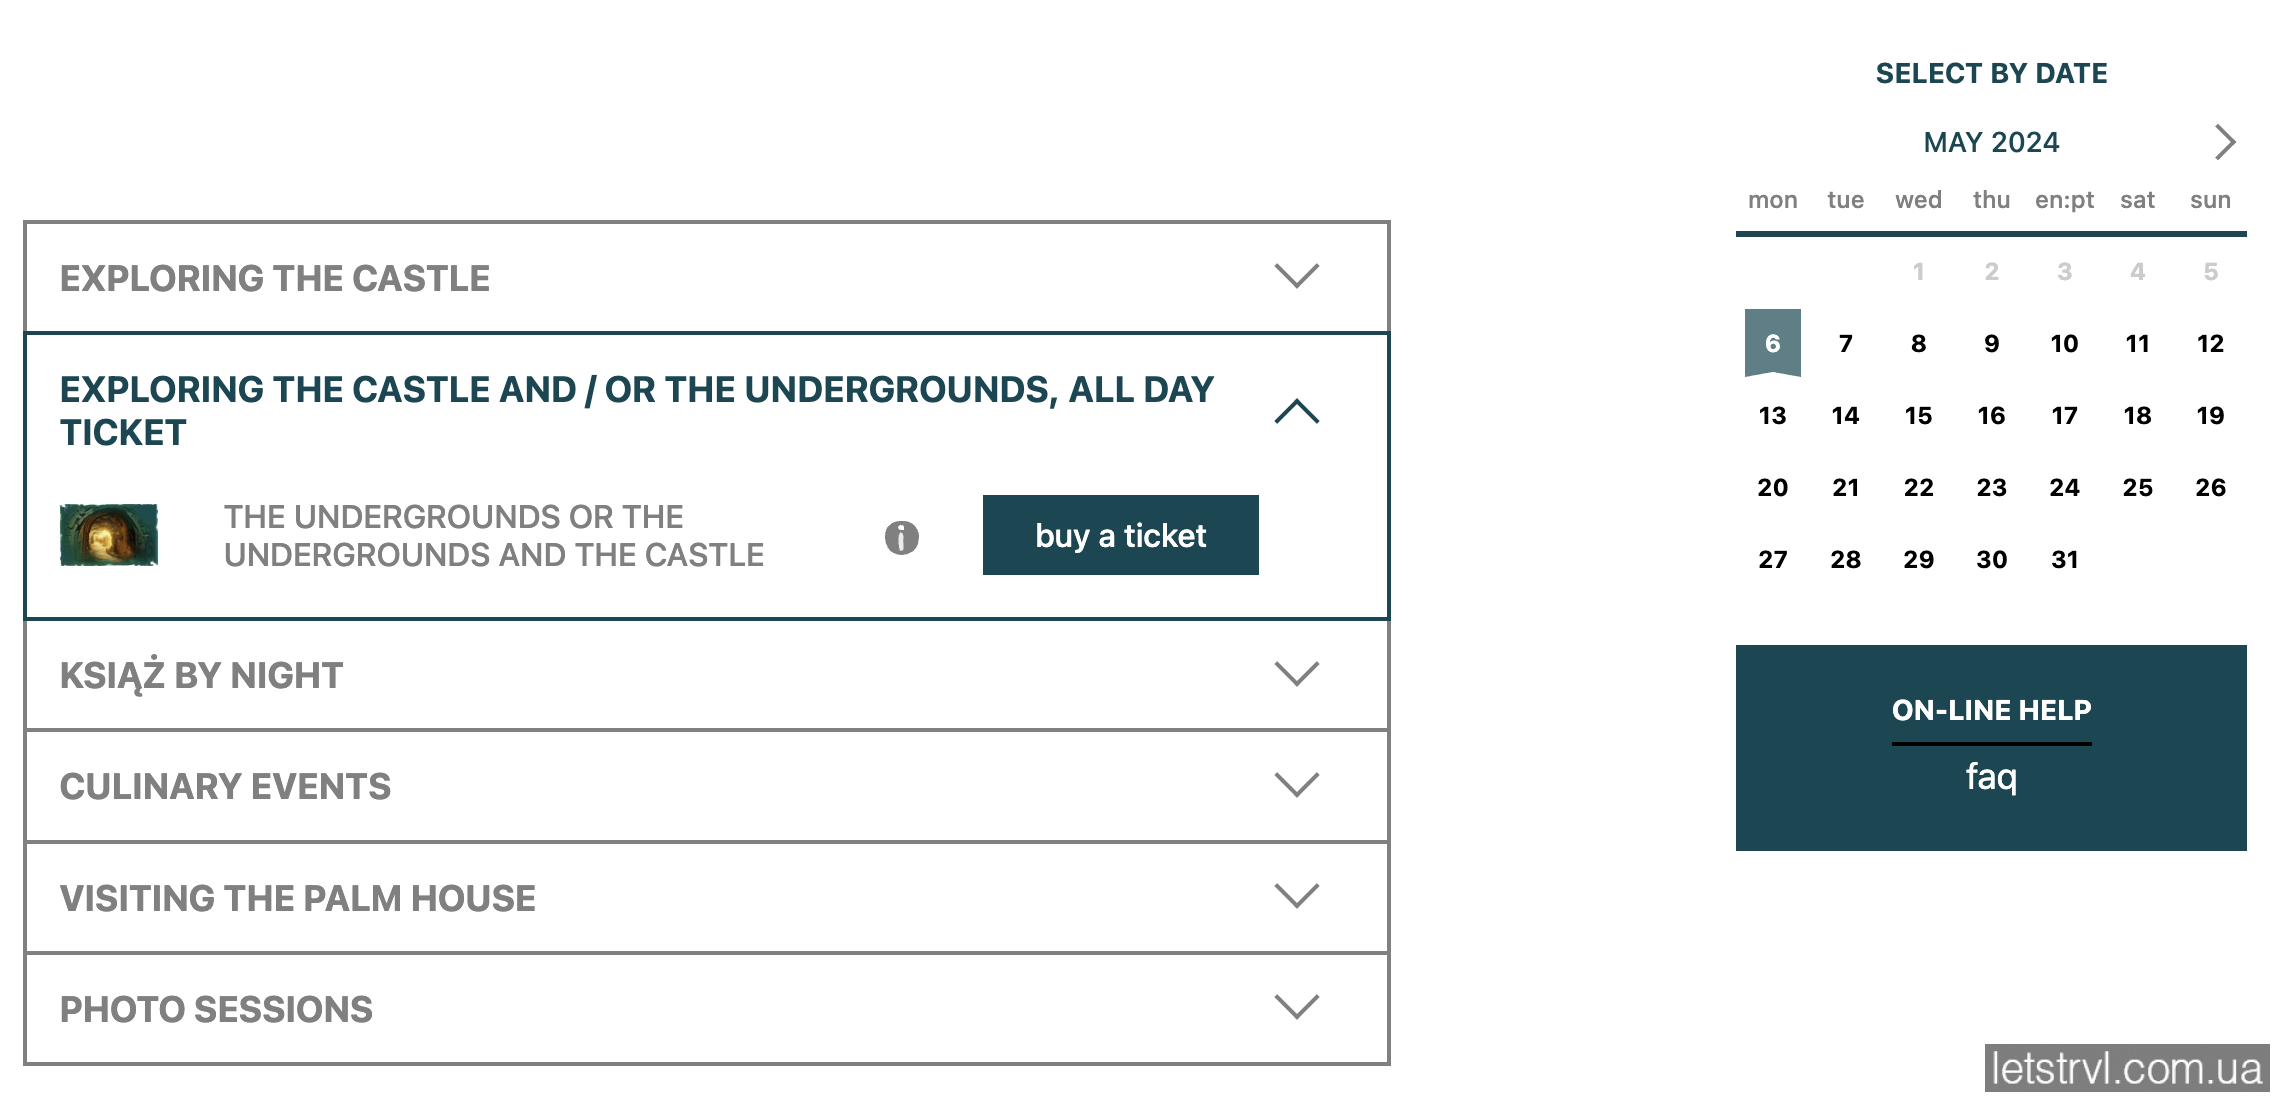Pick May 9 in the calendar
Viewport: 2286px width, 1108px height.
pyautogui.click(x=1991, y=343)
